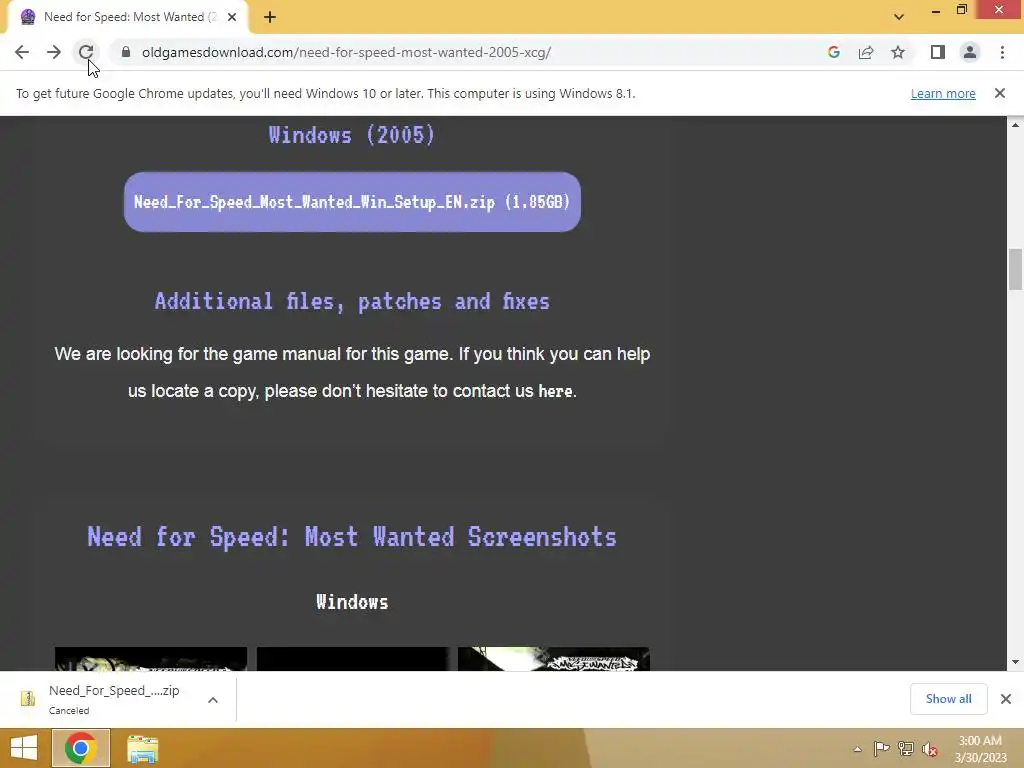Open Action Center flag icon

click(x=881, y=749)
